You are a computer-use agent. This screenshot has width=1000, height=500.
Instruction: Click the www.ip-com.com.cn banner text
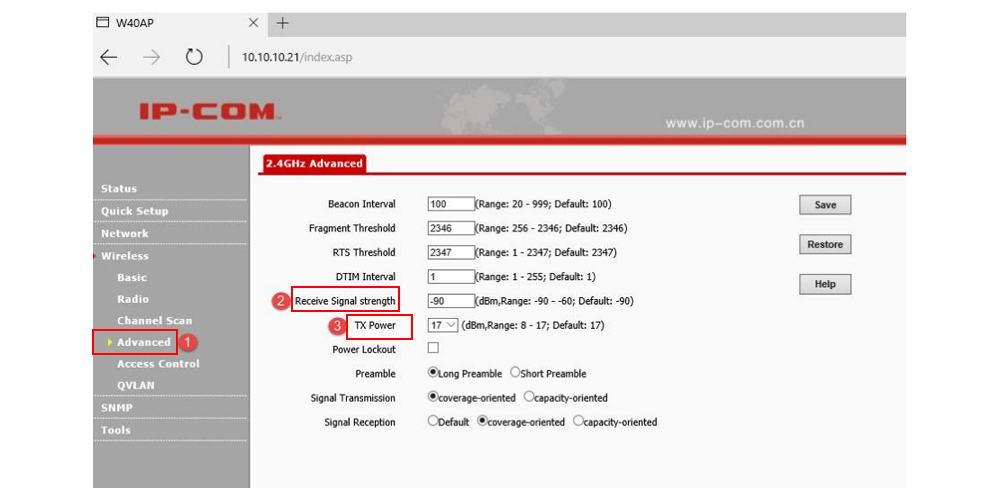tap(735, 124)
